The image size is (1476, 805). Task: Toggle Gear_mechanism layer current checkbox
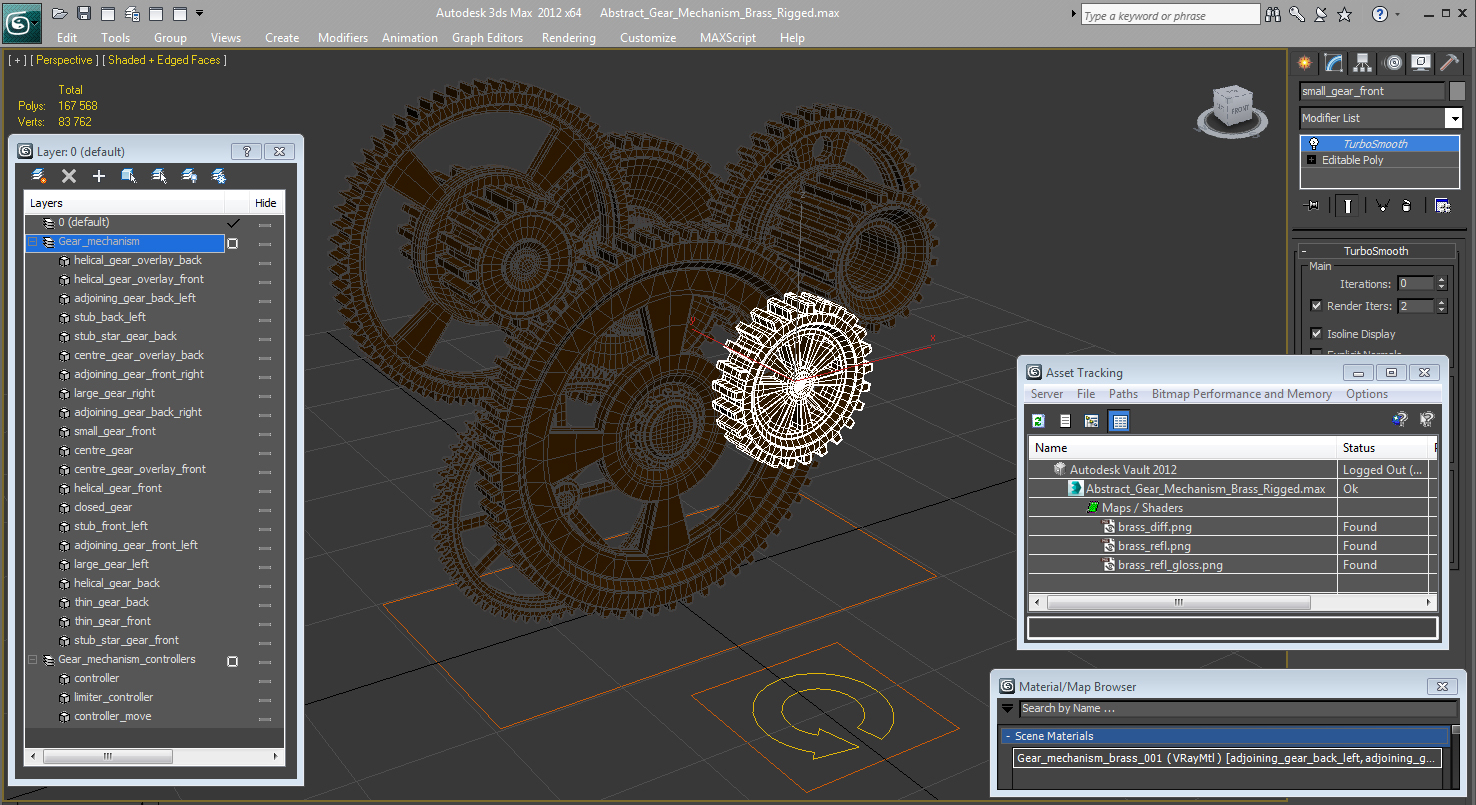tap(233, 242)
